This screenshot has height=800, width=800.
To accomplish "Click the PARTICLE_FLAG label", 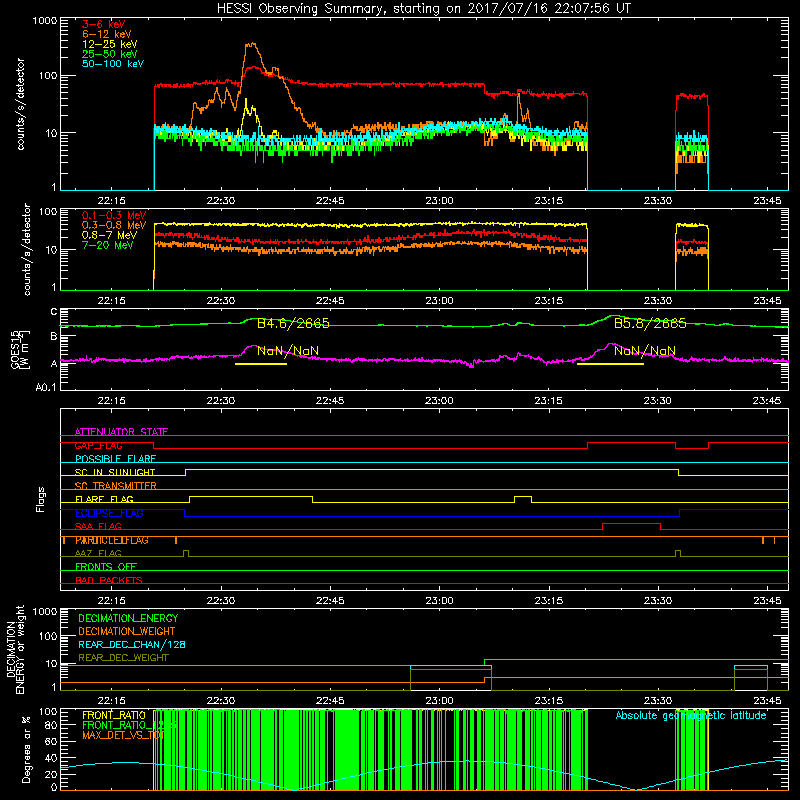I will pos(112,540).
